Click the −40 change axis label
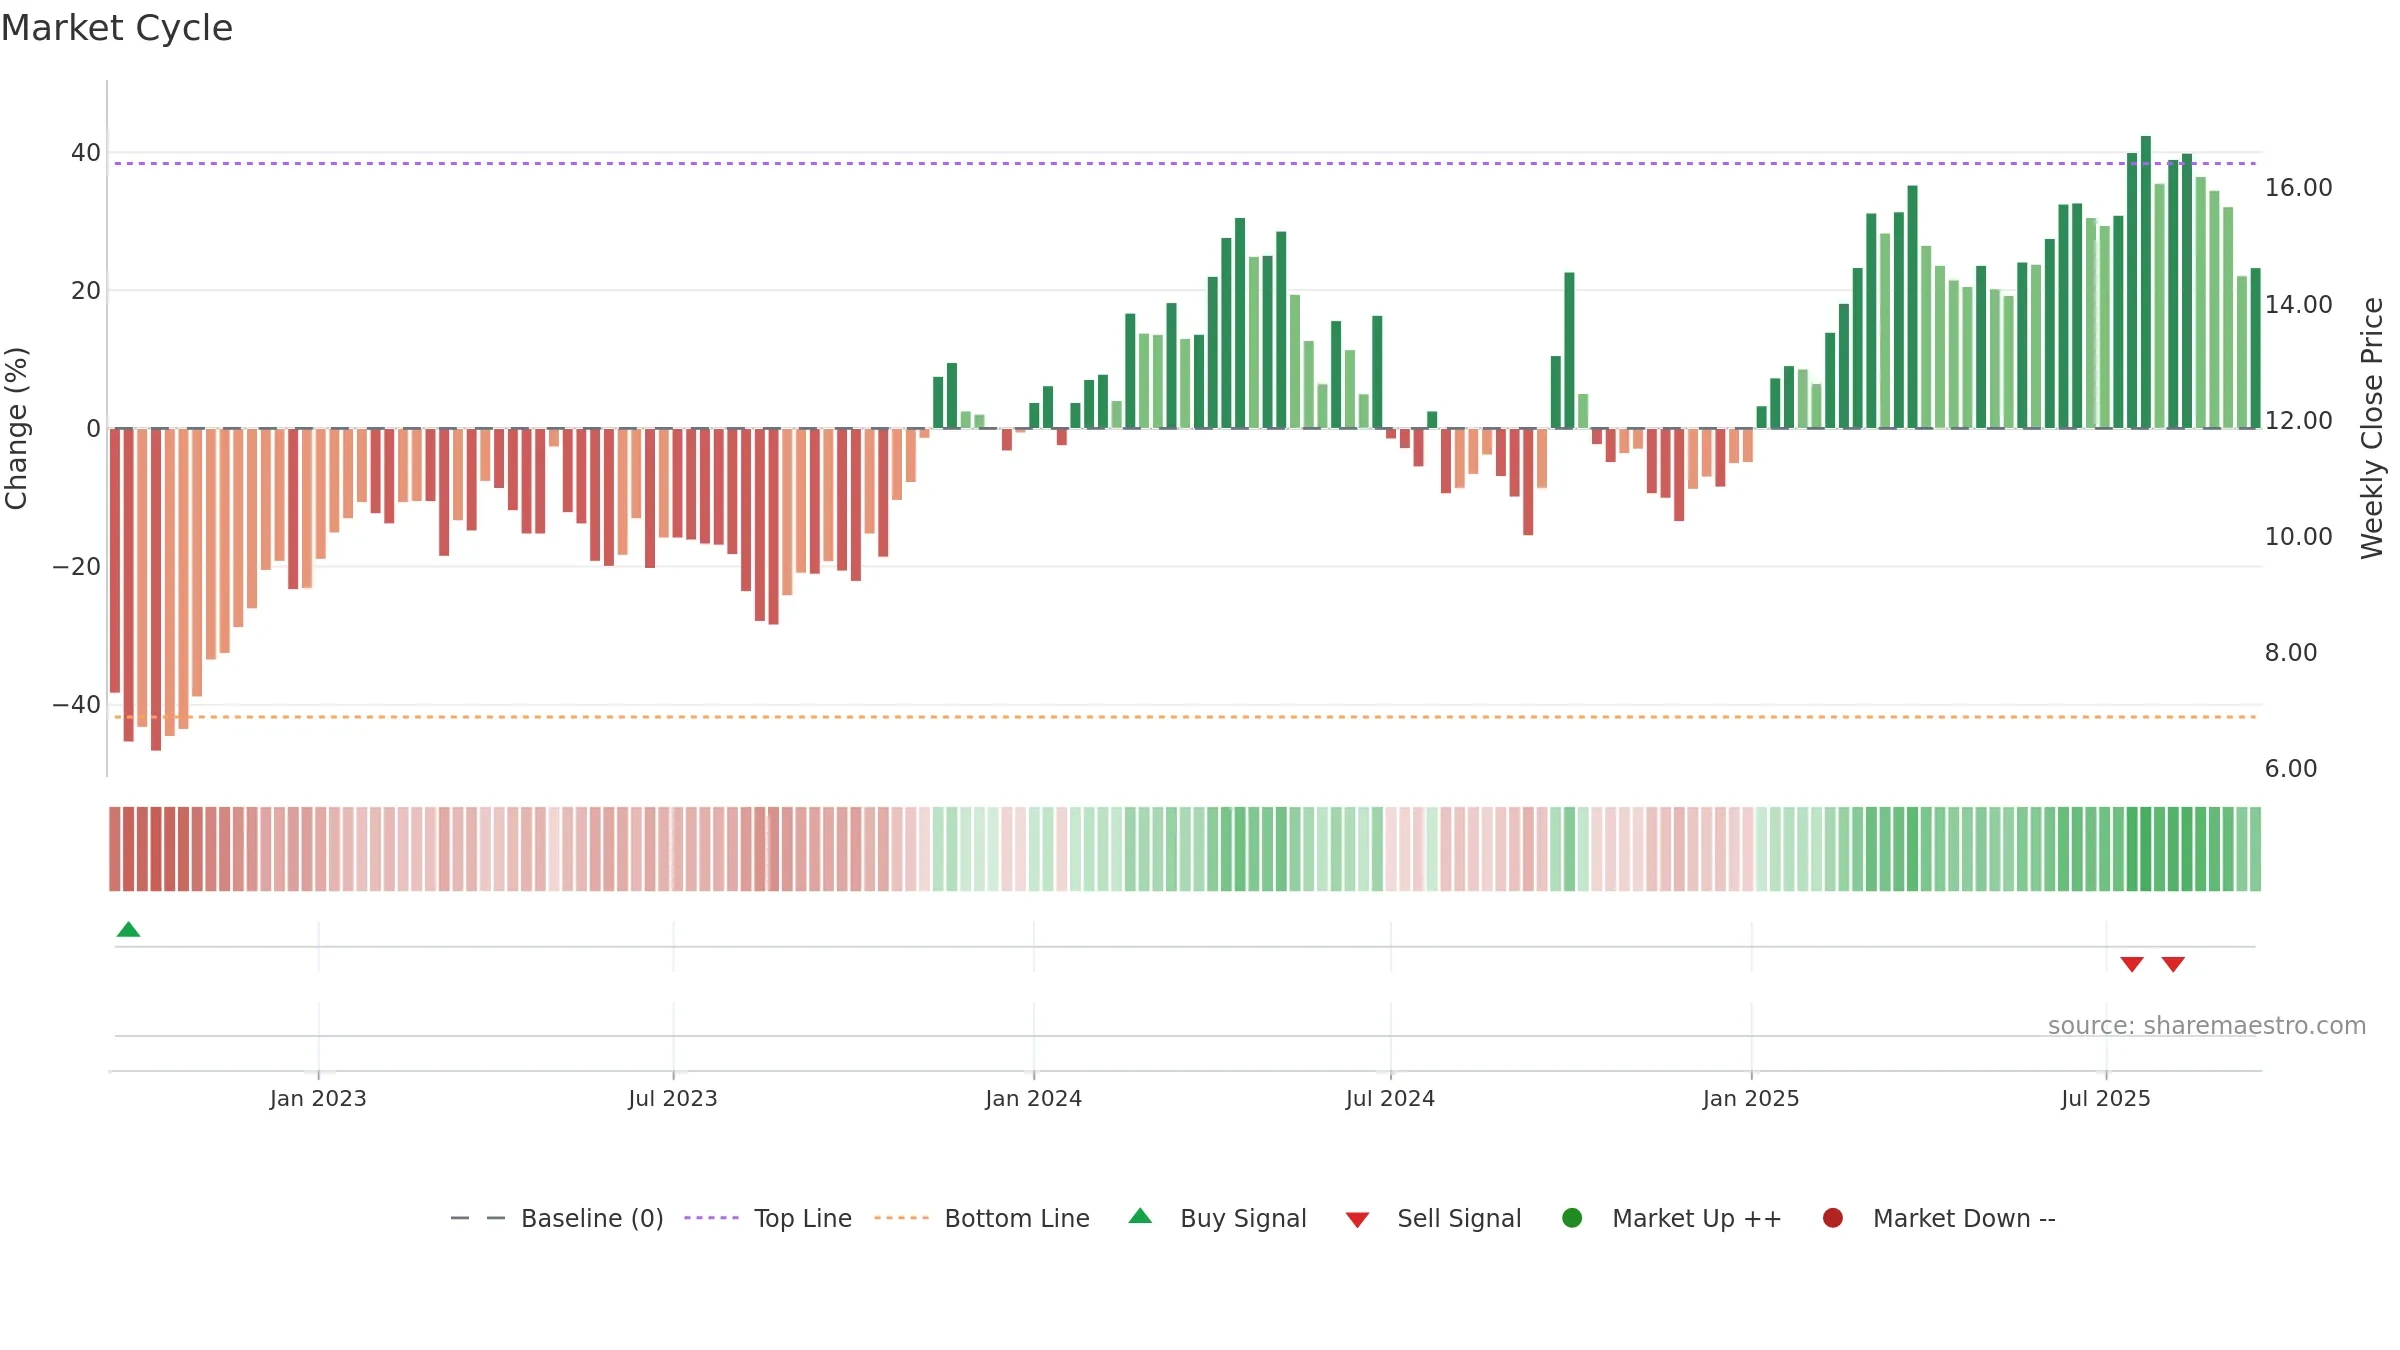 pyautogui.click(x=77, y=705)
